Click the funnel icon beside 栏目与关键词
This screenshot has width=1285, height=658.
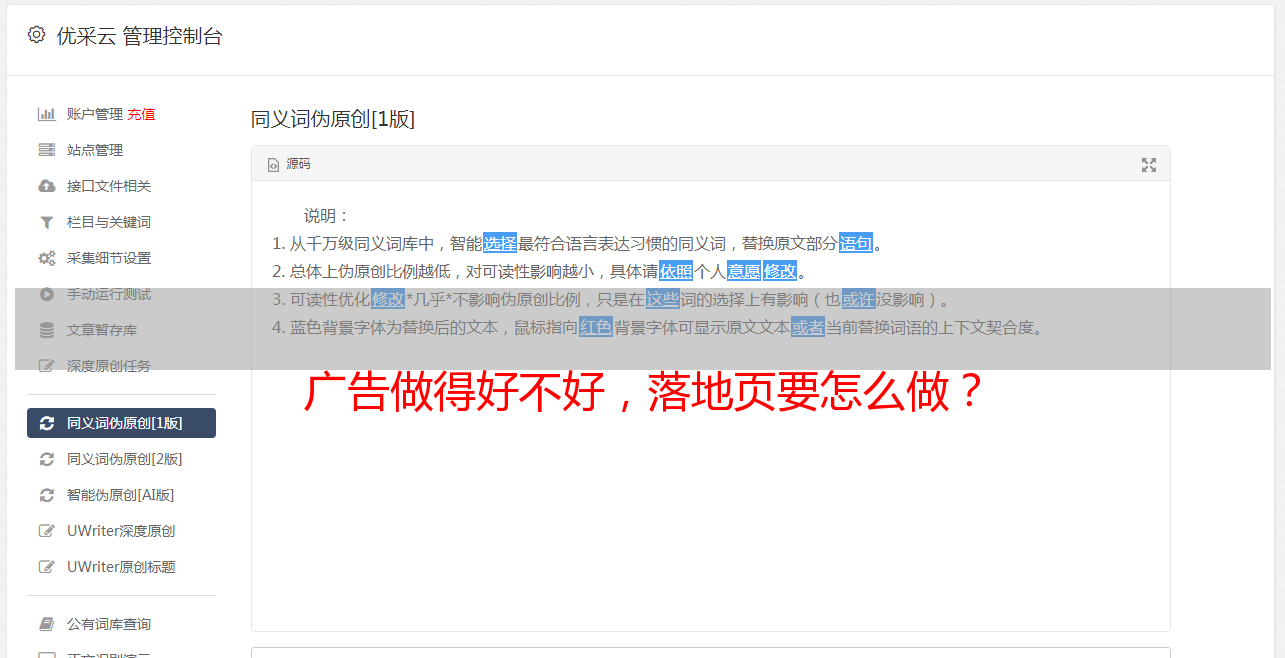coord(46,222)
